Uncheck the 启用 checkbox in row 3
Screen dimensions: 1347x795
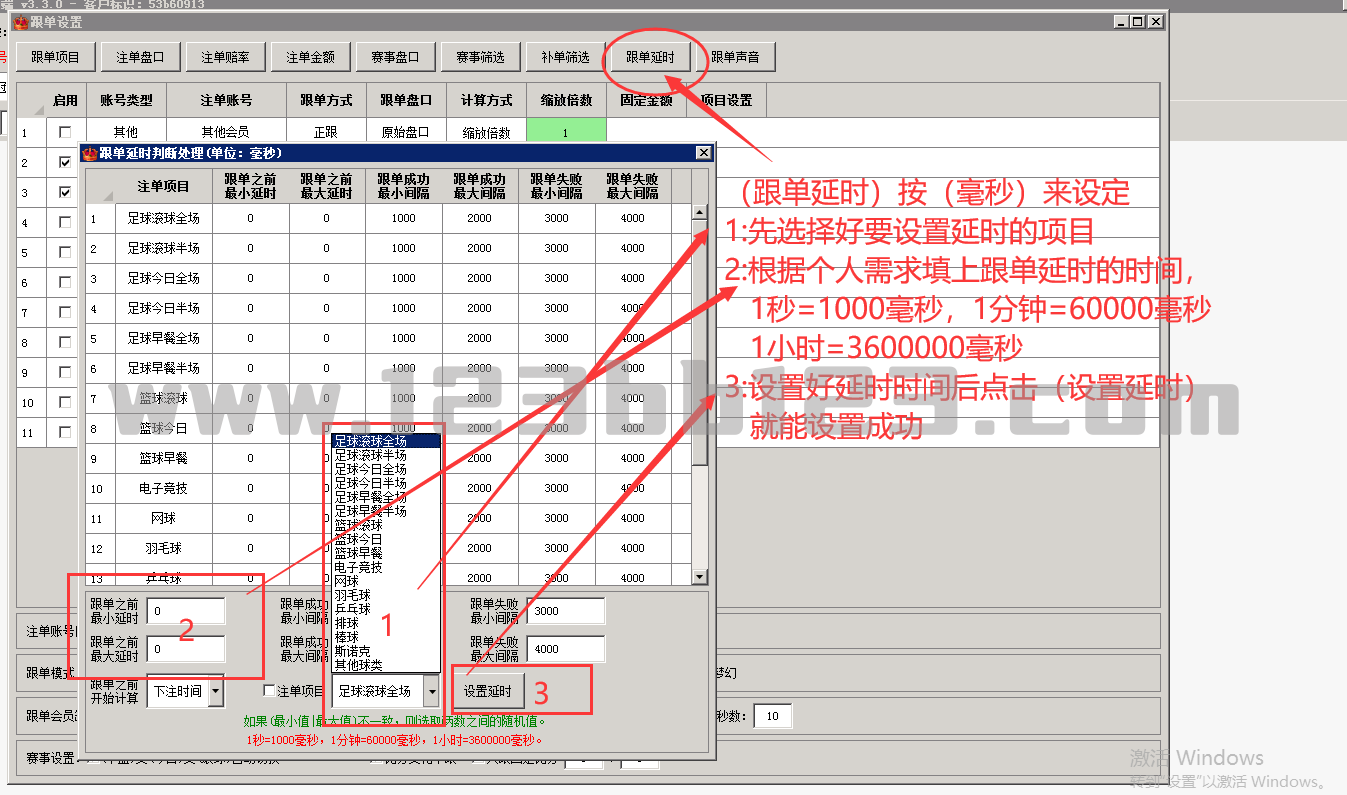click(65, 192)
